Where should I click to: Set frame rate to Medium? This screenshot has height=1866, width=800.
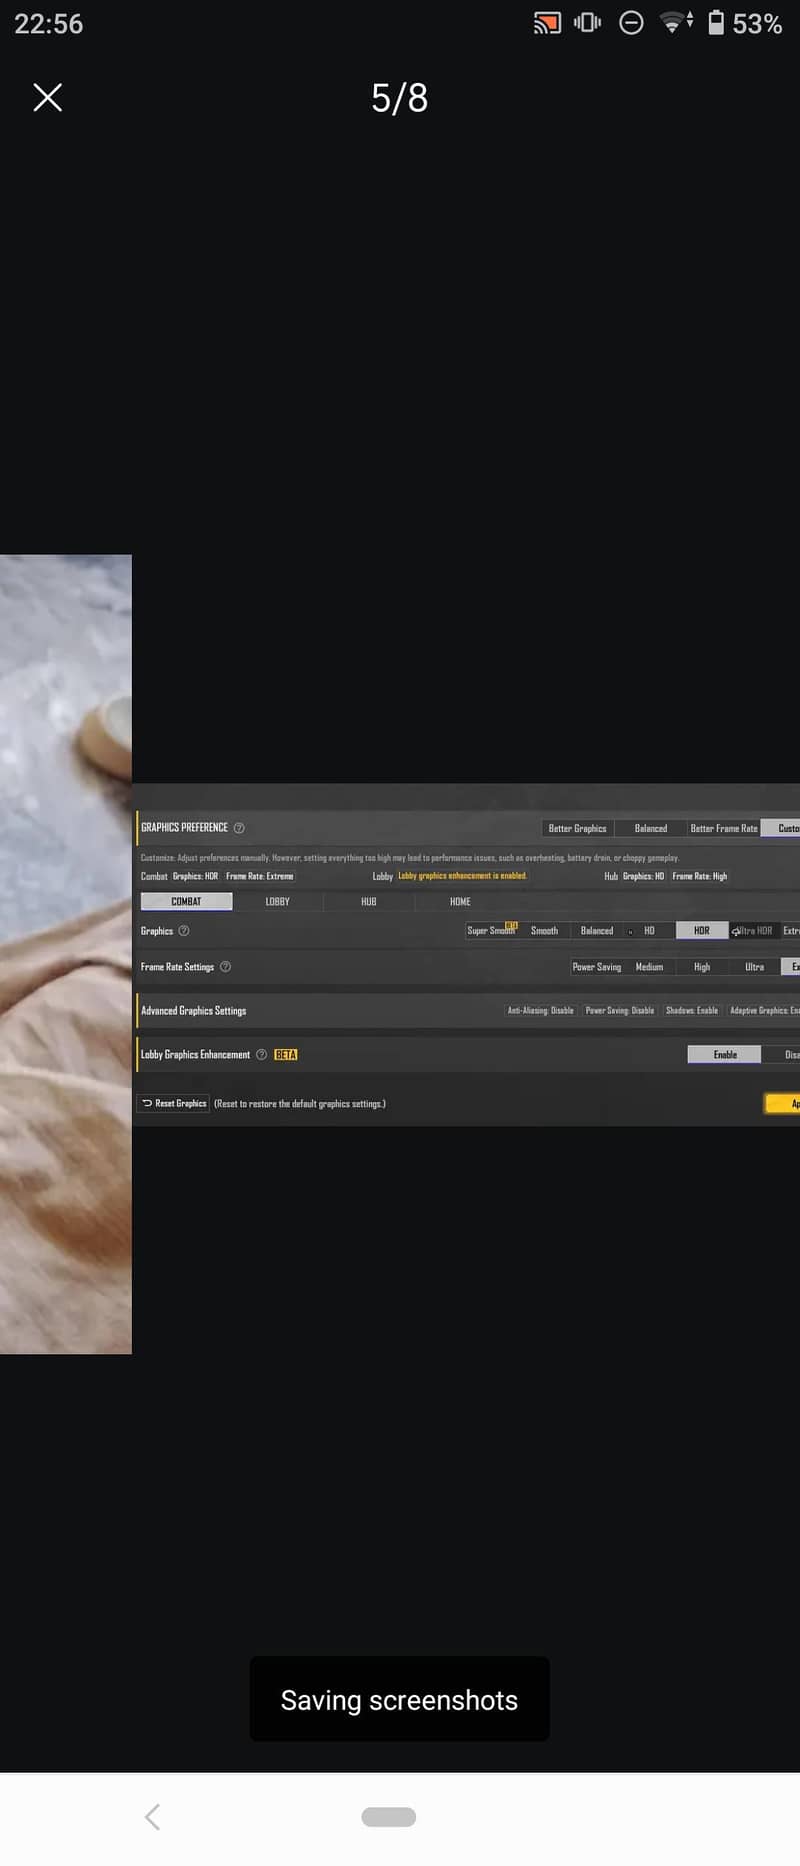(x=649, y=967)
